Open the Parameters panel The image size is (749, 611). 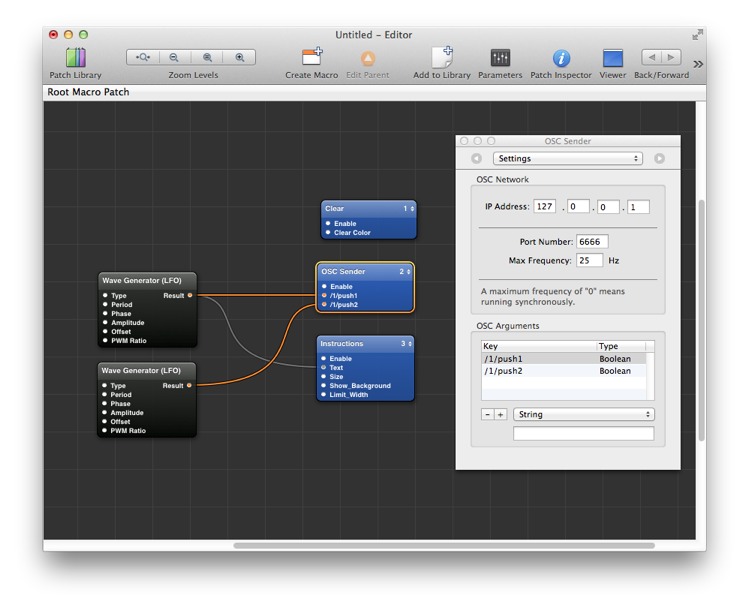(500, 58)
